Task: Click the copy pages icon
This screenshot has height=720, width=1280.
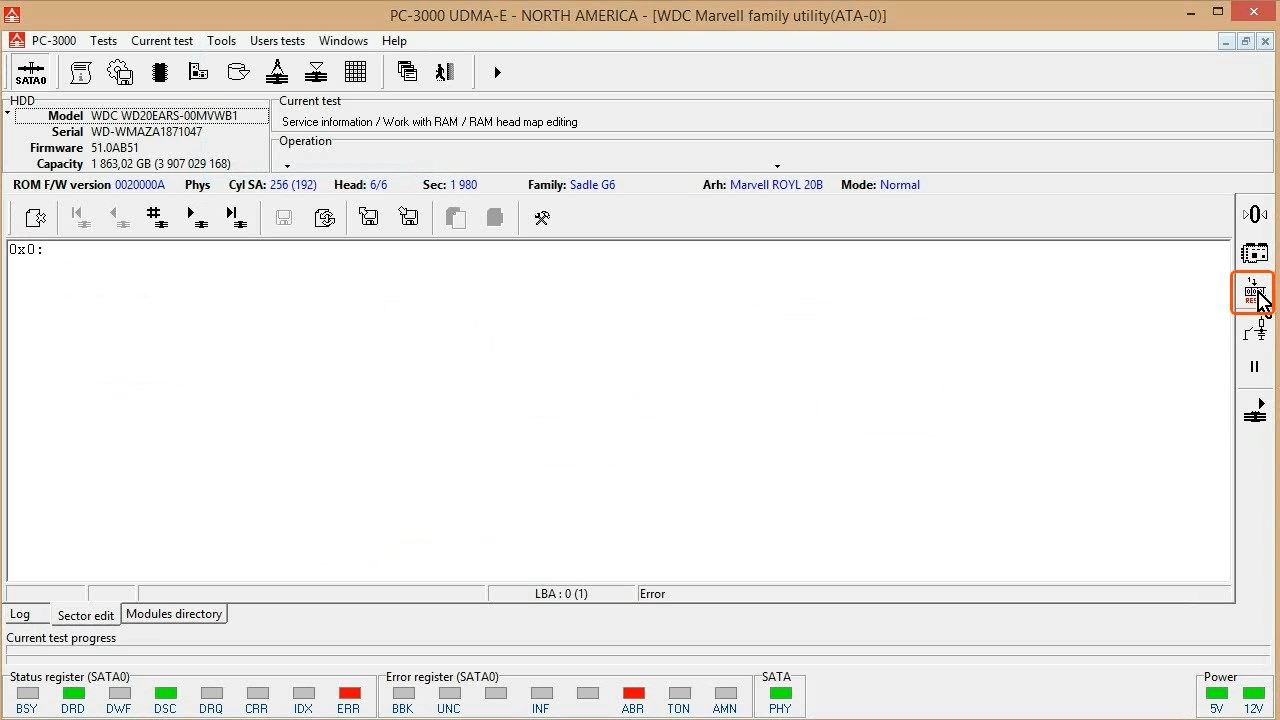Action: point(456,217)
